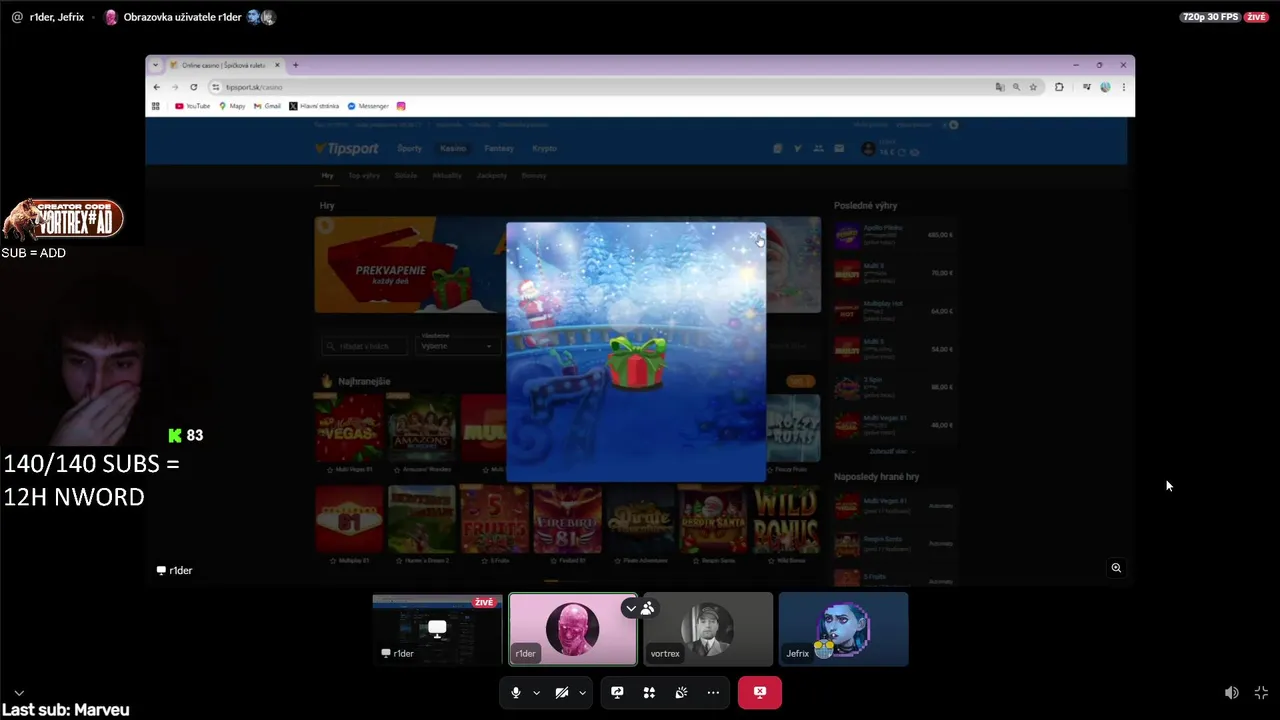
Task: Mute the microphone in the call controls
Action: [516, 692]
